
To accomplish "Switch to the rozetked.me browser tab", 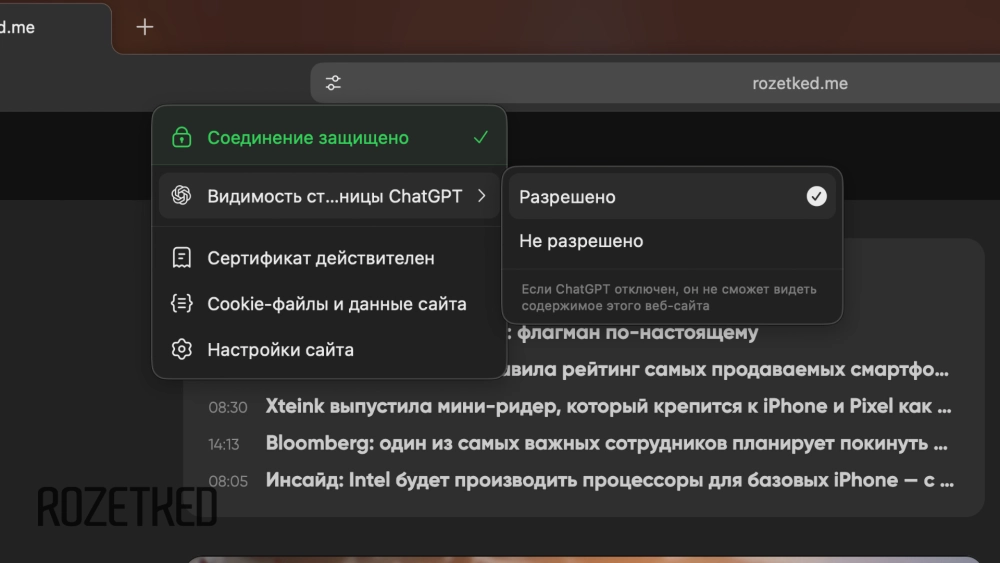I will click(x=30, y=28).
